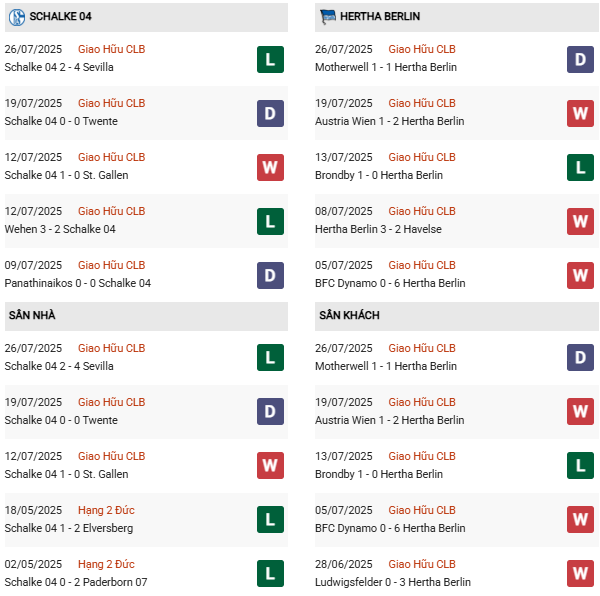Click the L badge for Wehen 3-2 Schalke 04
600x596 pixels.
[x=271, y=221]
